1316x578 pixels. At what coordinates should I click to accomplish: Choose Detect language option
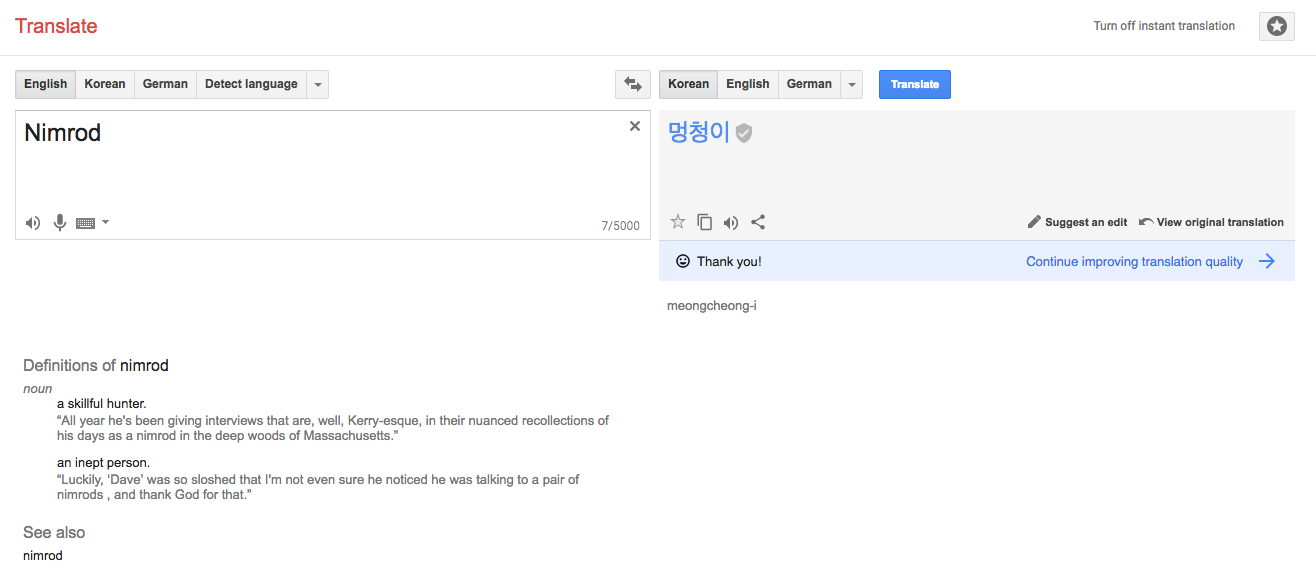(x=251, y=84)
